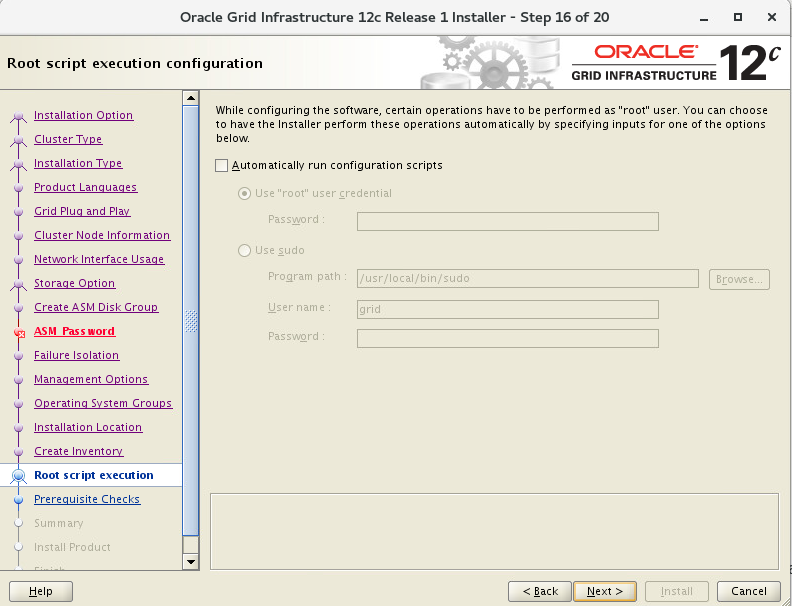Click the disabled Summary step label
This screenshot has height=606, width=792.
(x=59, y=523)
